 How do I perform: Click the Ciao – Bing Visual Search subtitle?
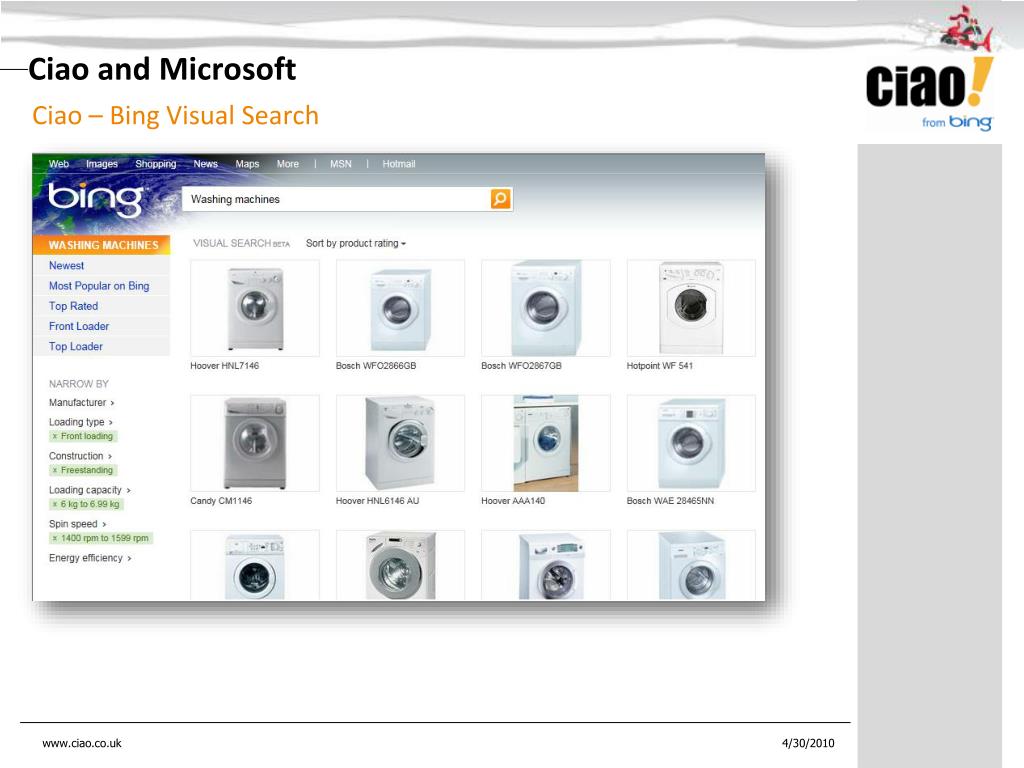tap(175, 116)
